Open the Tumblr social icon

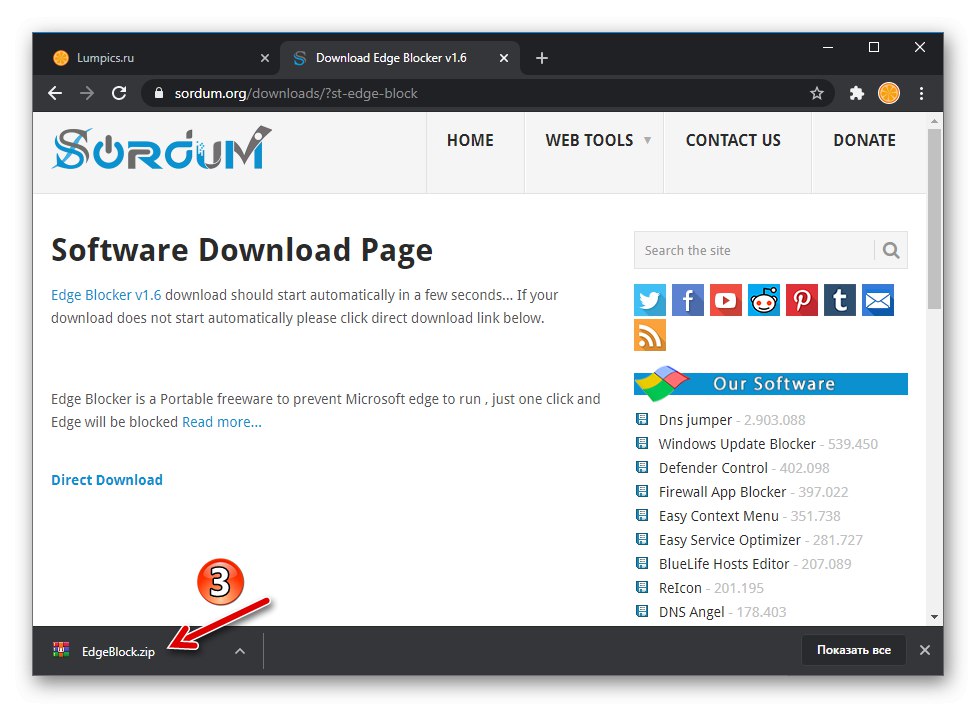[x=840, y=300]
